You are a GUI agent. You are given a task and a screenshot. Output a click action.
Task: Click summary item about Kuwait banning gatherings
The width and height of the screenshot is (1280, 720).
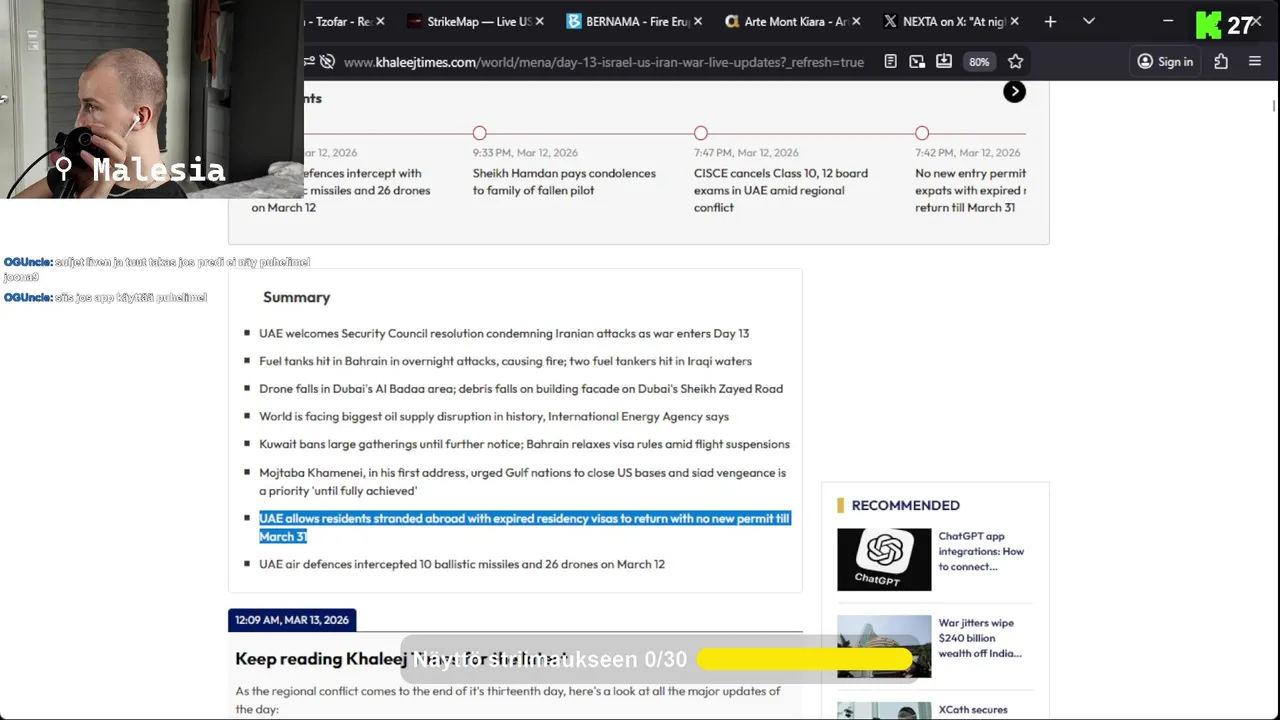coord(524,444)
